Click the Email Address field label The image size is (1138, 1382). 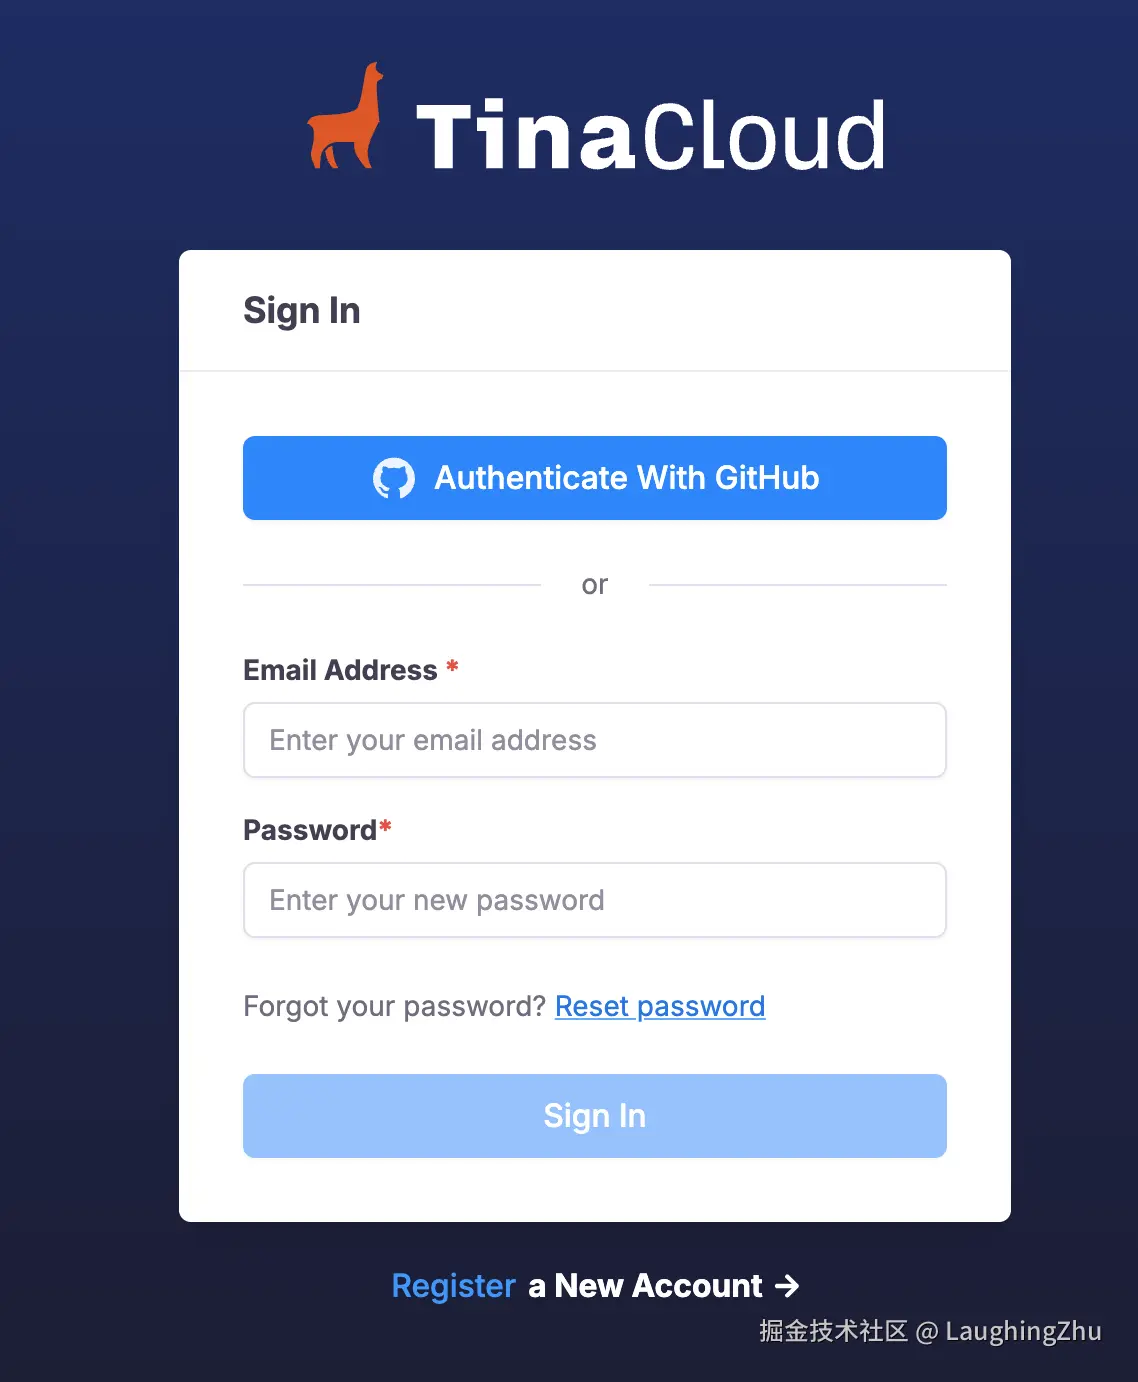[x=340, y=670]
